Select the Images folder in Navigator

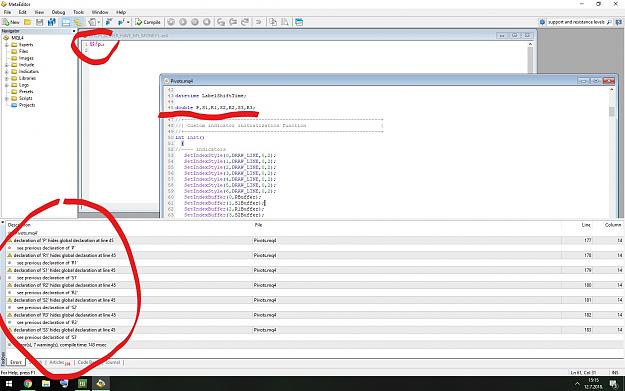tap(26, 58)
